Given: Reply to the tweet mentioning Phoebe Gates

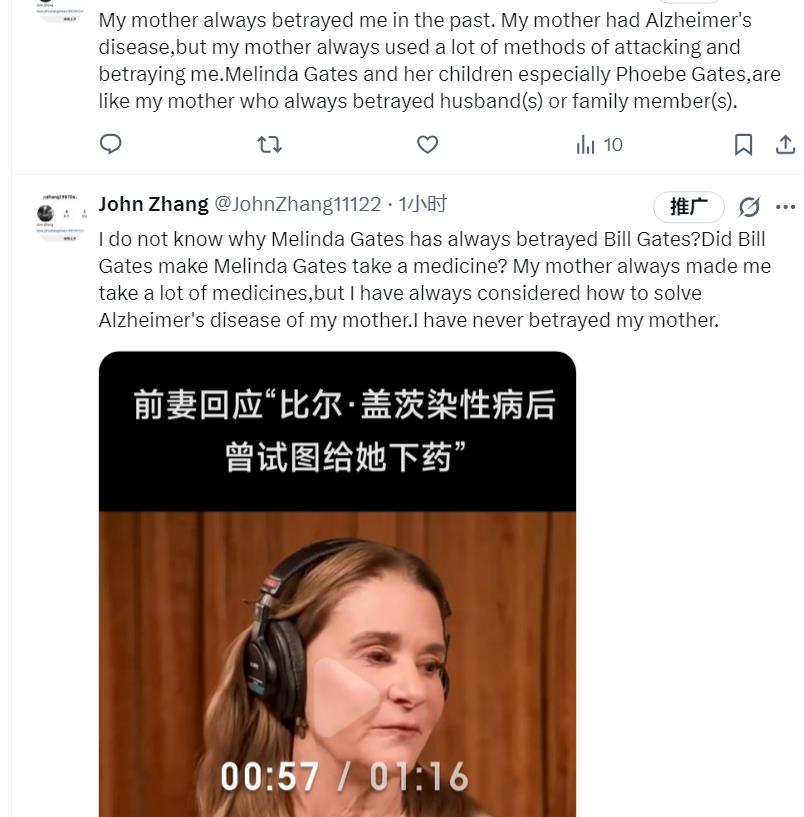Looking at the screenshot, I should click(x=110, y=144).
